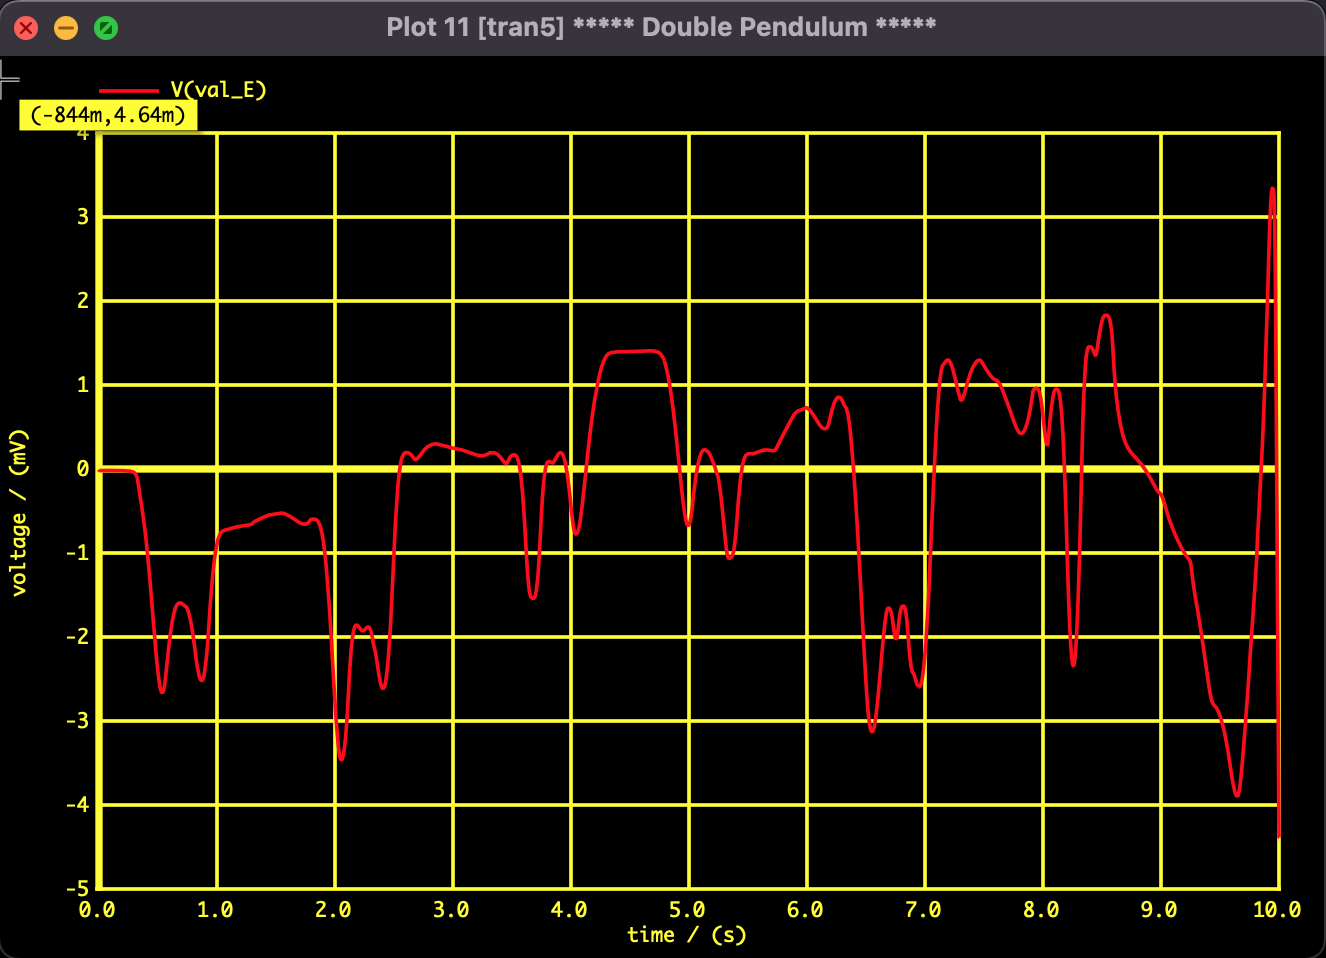Screen dimensions: 1326x958
Task: Click the "time / (s)" x-axis label
Action: (x=686, y=935)
